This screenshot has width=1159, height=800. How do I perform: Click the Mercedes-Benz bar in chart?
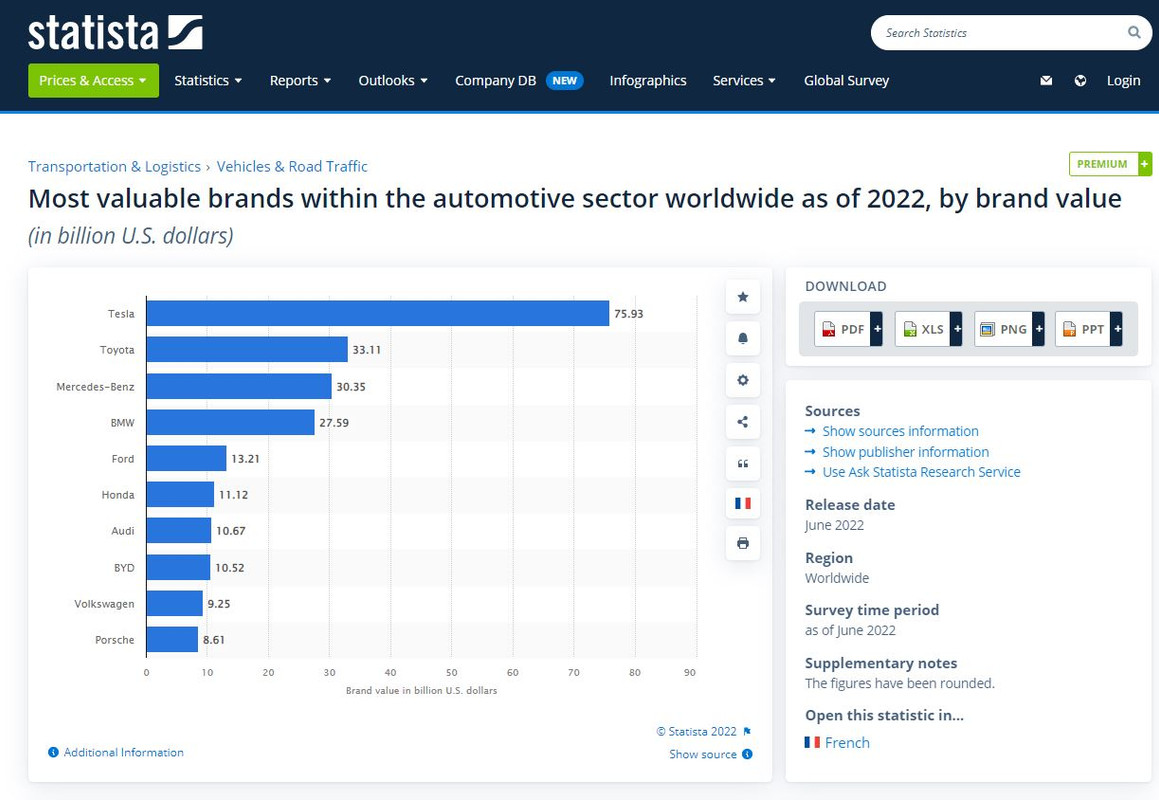(239, 386)
